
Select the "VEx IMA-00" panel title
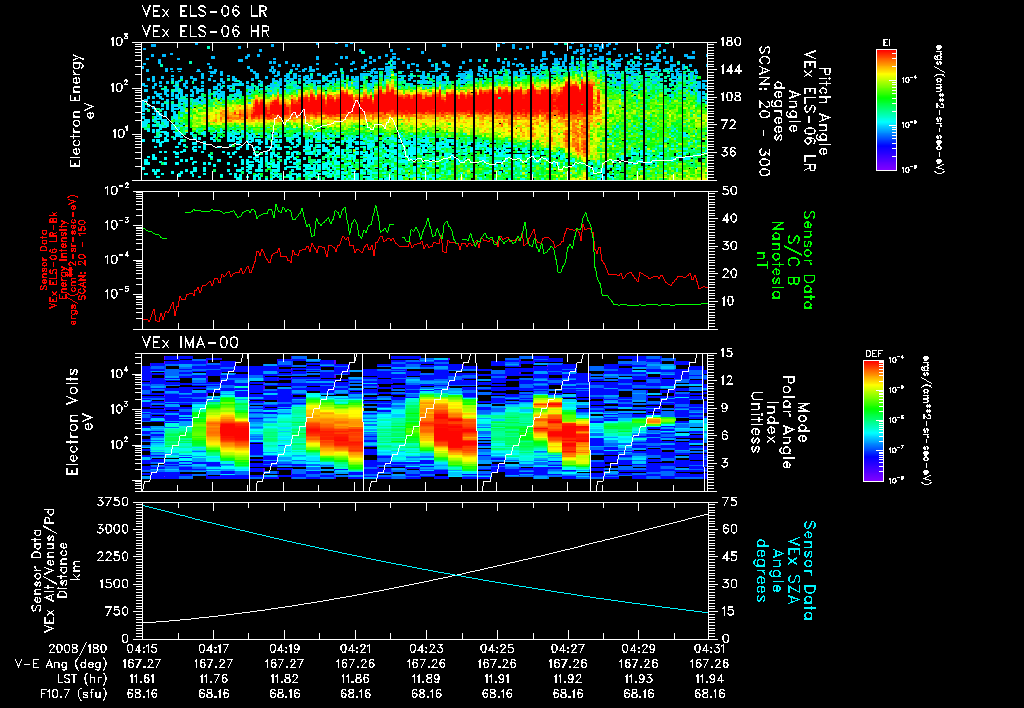[190, 343]
